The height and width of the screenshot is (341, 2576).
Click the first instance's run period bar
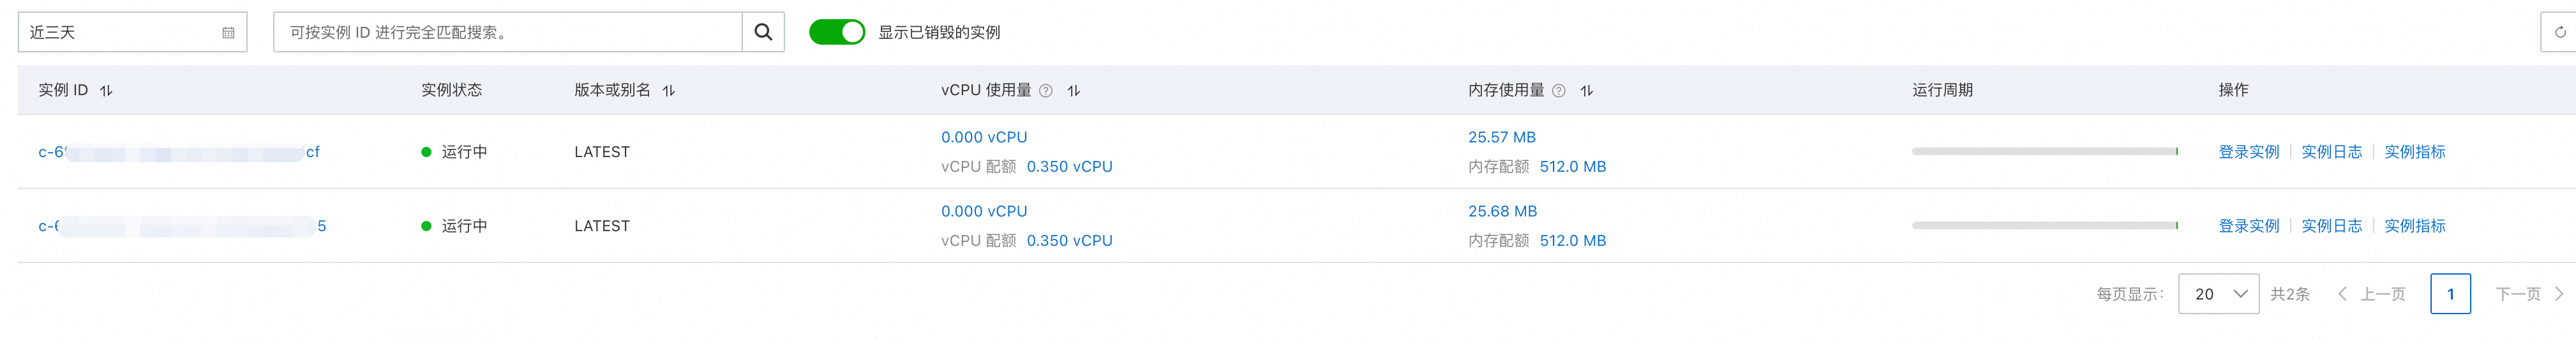pos(2044,152)
